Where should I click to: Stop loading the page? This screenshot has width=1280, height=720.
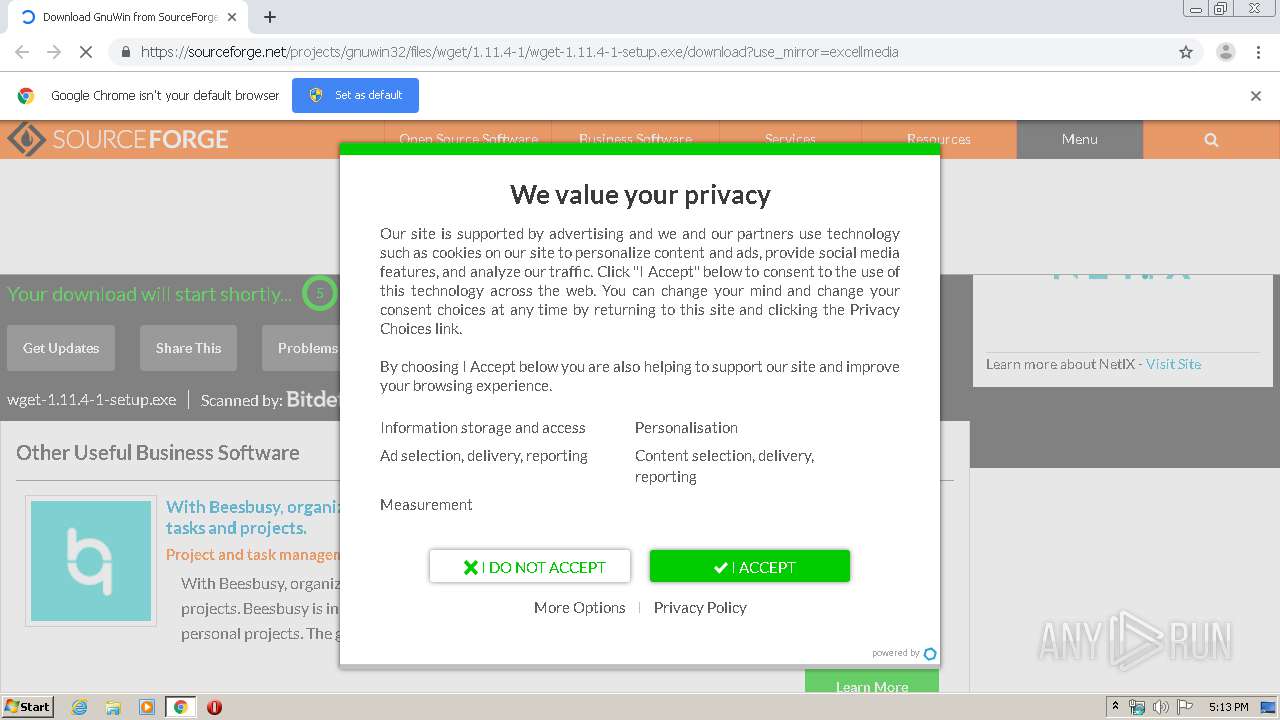point(85,52)
